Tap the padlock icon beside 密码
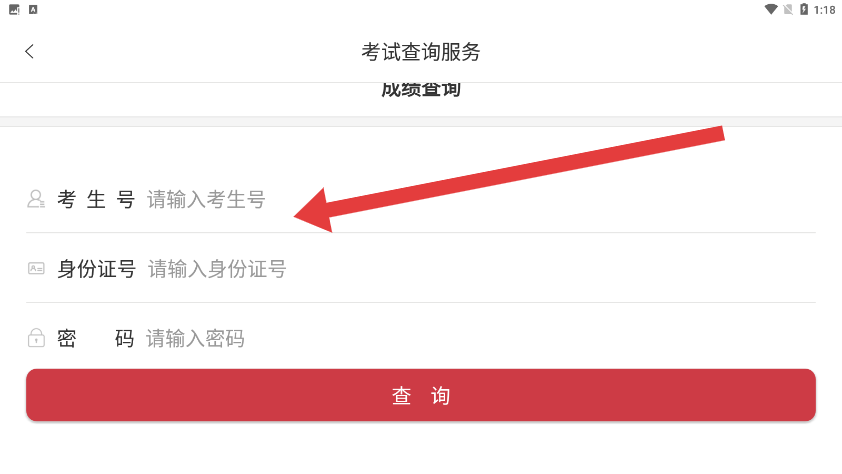Screen dimensions: 842x474 (x=36, y=338)
